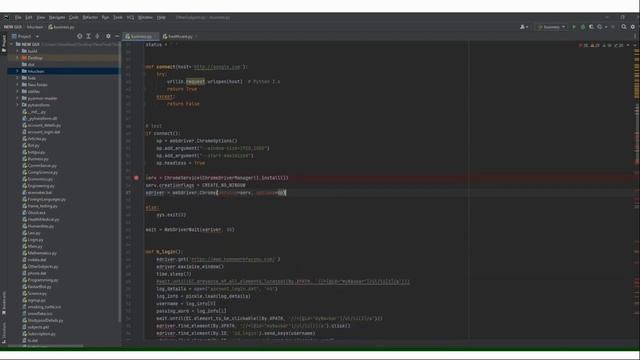
Task: Expand the selected blue-highlighted folder
Action: (17, 71)
